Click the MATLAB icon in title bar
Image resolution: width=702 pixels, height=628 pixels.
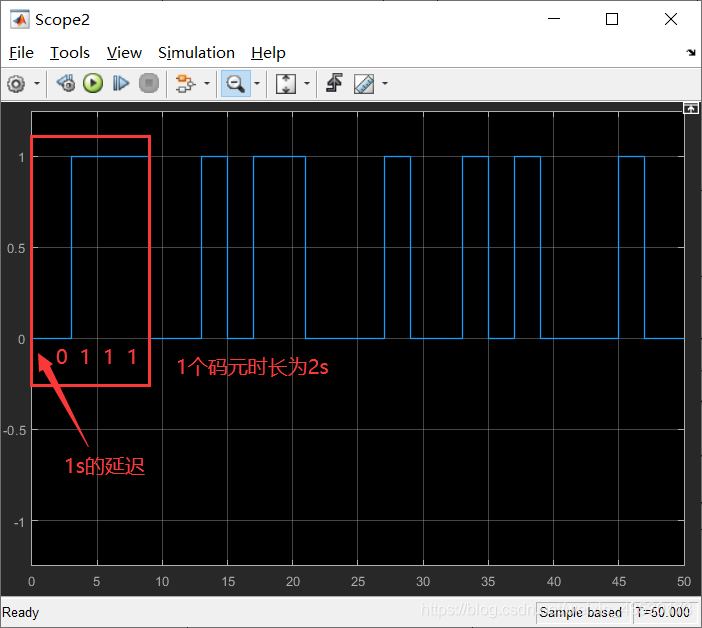(x=20, y=20)
